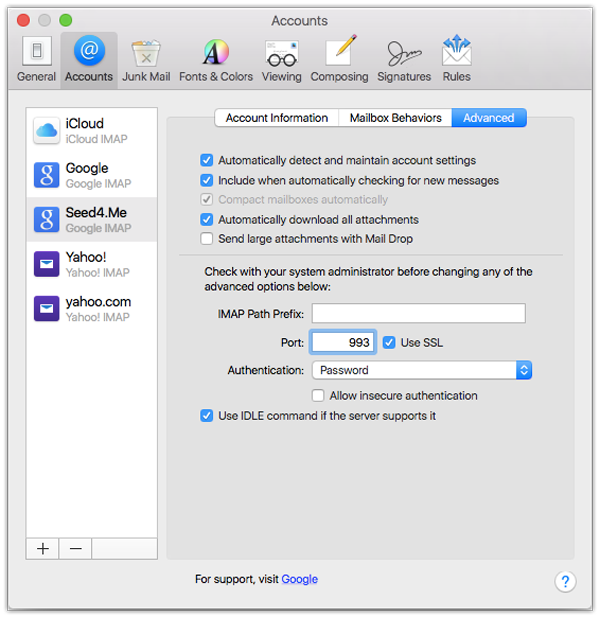Select the yahoo.com account icon

click(x=46, y=308)
